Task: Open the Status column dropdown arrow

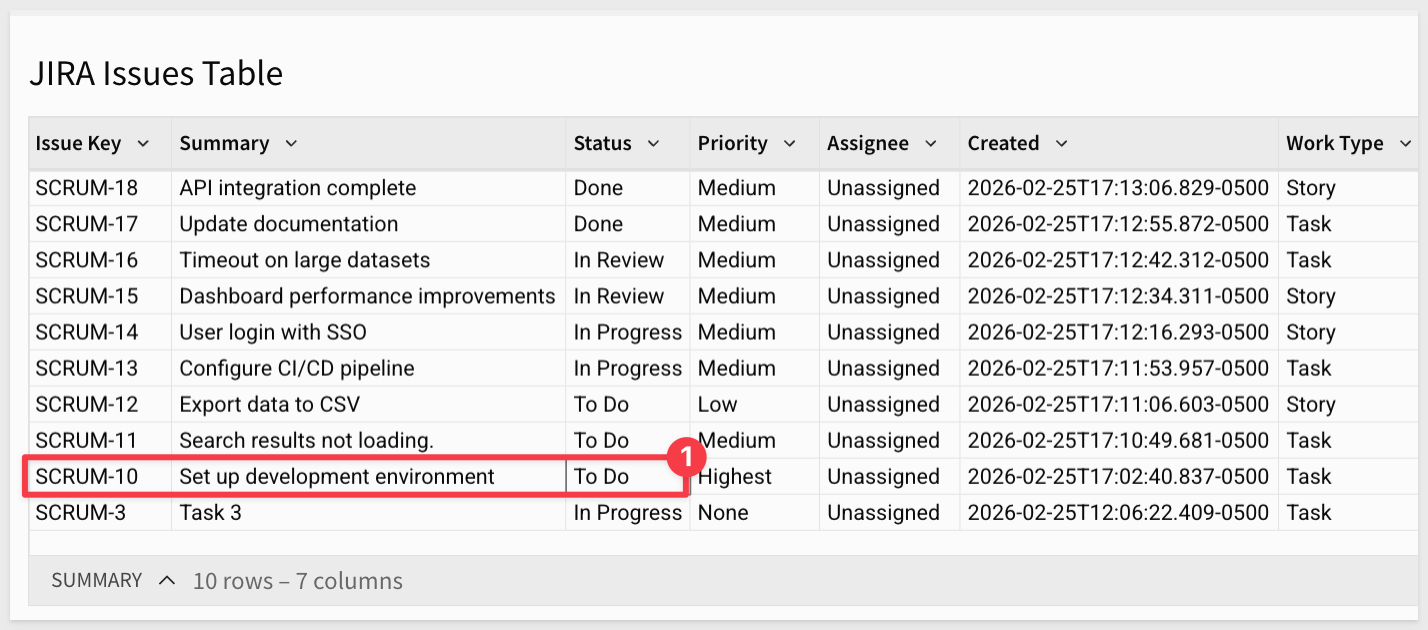Action: pos(654,144)
